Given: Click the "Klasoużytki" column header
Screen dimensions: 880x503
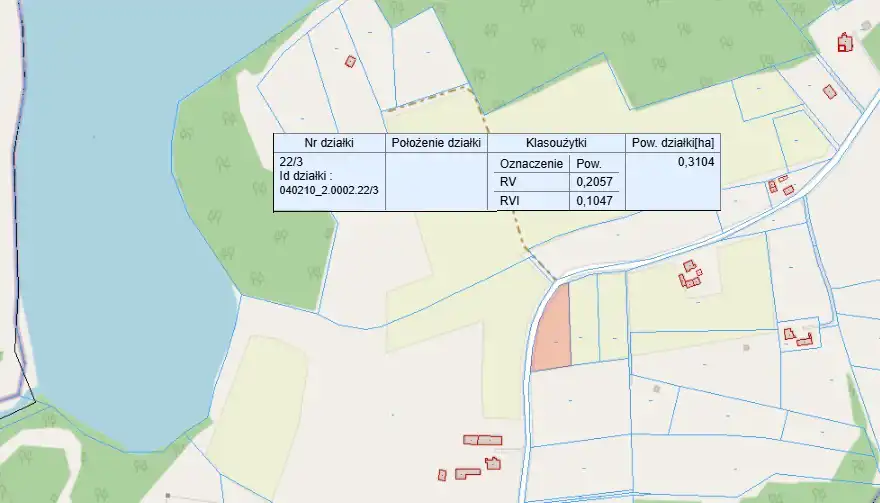Looking at the screenshot, I should (555, 143).
